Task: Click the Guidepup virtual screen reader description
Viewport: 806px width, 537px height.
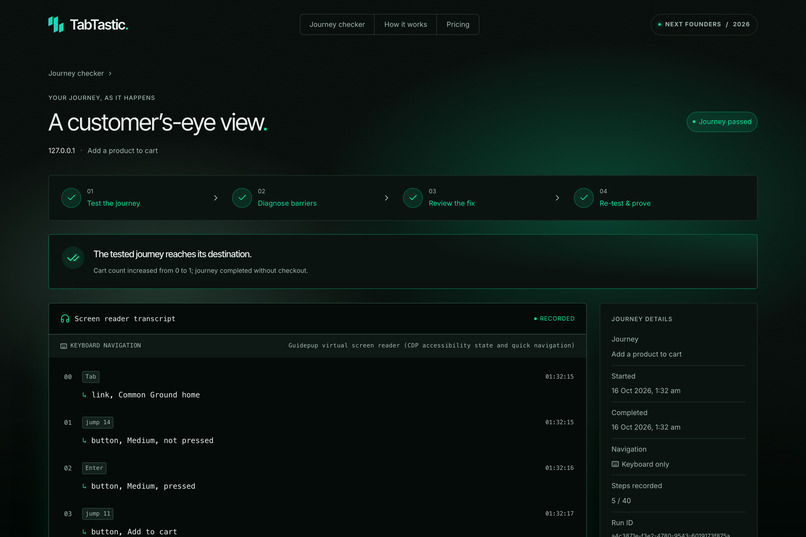Action: pos(431,346)
